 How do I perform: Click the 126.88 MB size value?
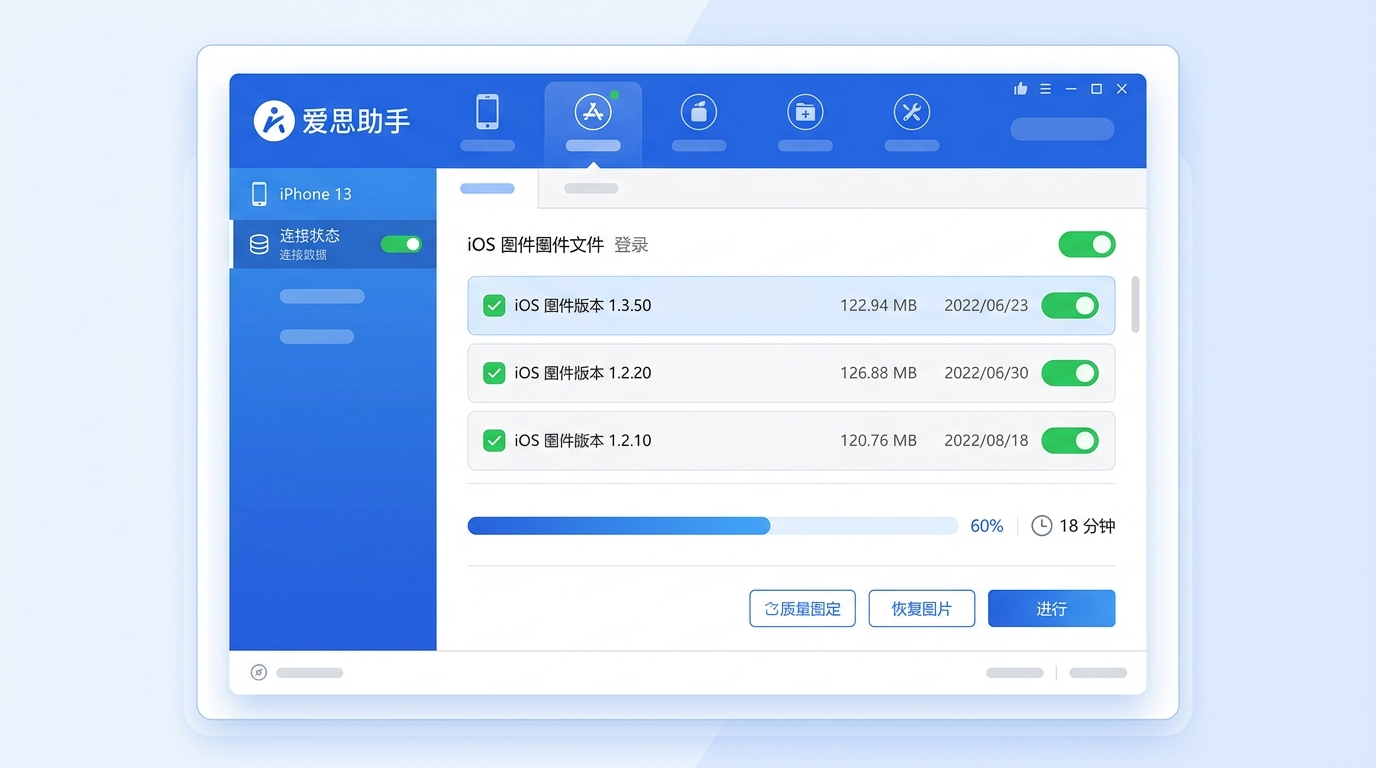878,373
